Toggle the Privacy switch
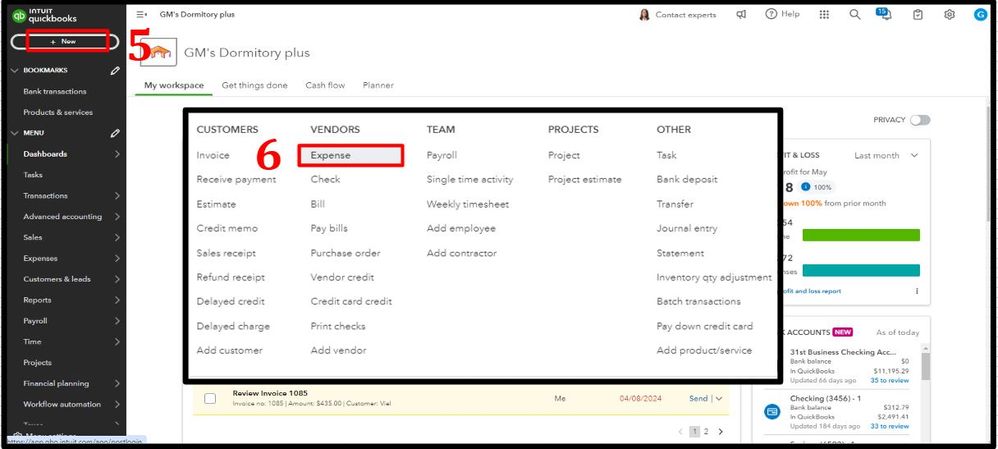This screenshot has width=998, height=449. (x=920, y=120)
